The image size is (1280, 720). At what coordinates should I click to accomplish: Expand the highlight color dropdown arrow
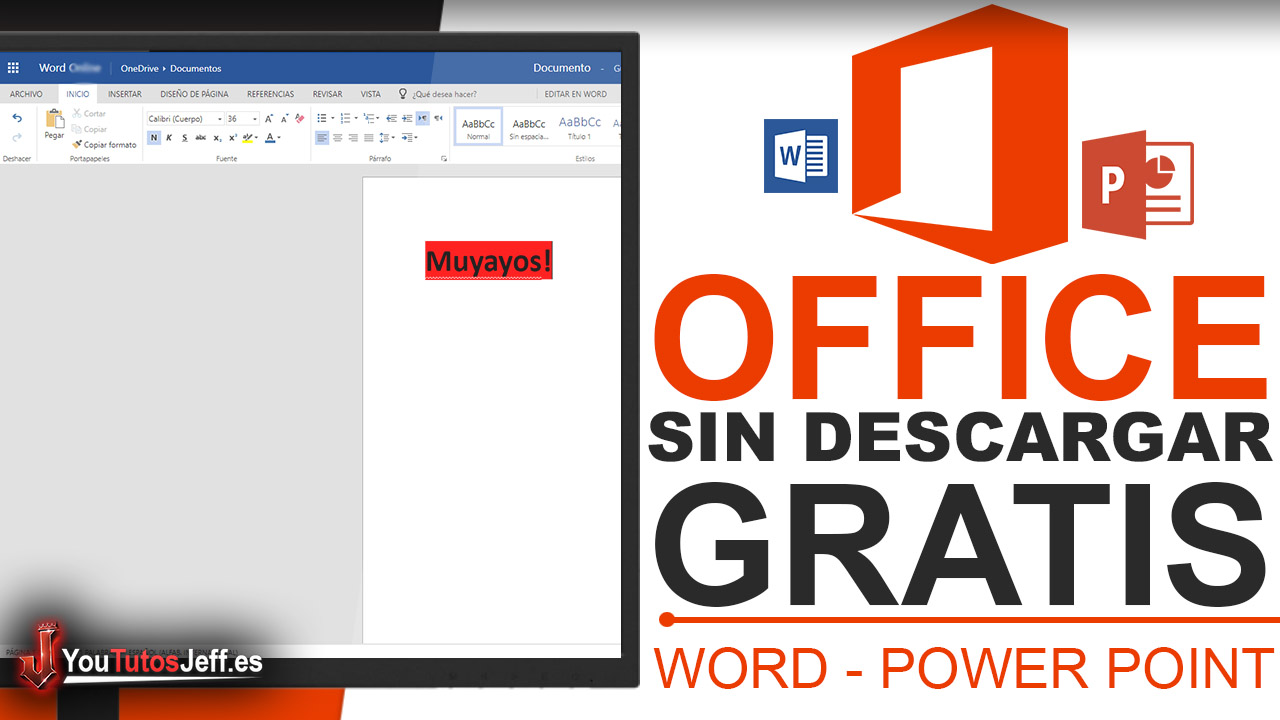tap(256, 138)
